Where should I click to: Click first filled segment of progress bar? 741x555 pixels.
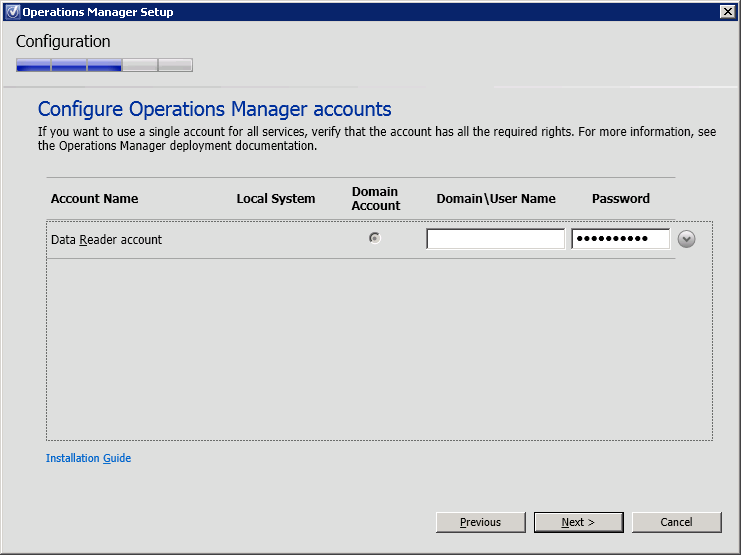pos(33,66)
